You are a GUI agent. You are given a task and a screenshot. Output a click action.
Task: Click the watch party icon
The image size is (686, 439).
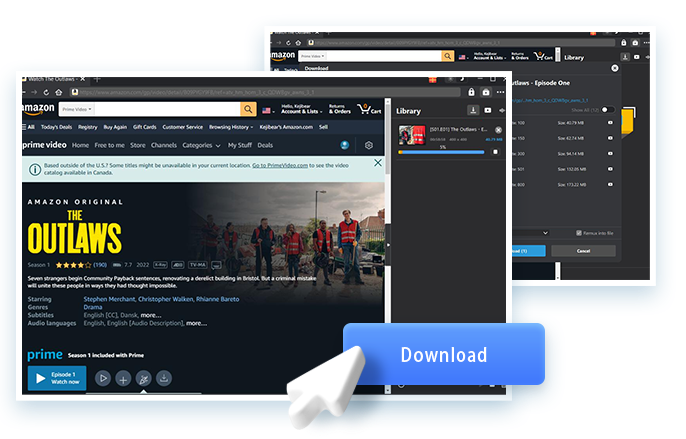point(144,378)
